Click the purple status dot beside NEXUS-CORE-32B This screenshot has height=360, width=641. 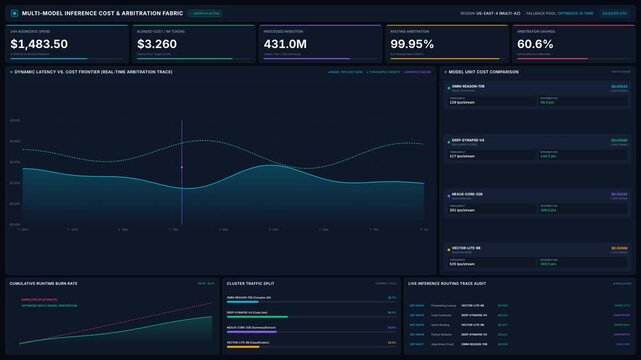click(449, 196)
